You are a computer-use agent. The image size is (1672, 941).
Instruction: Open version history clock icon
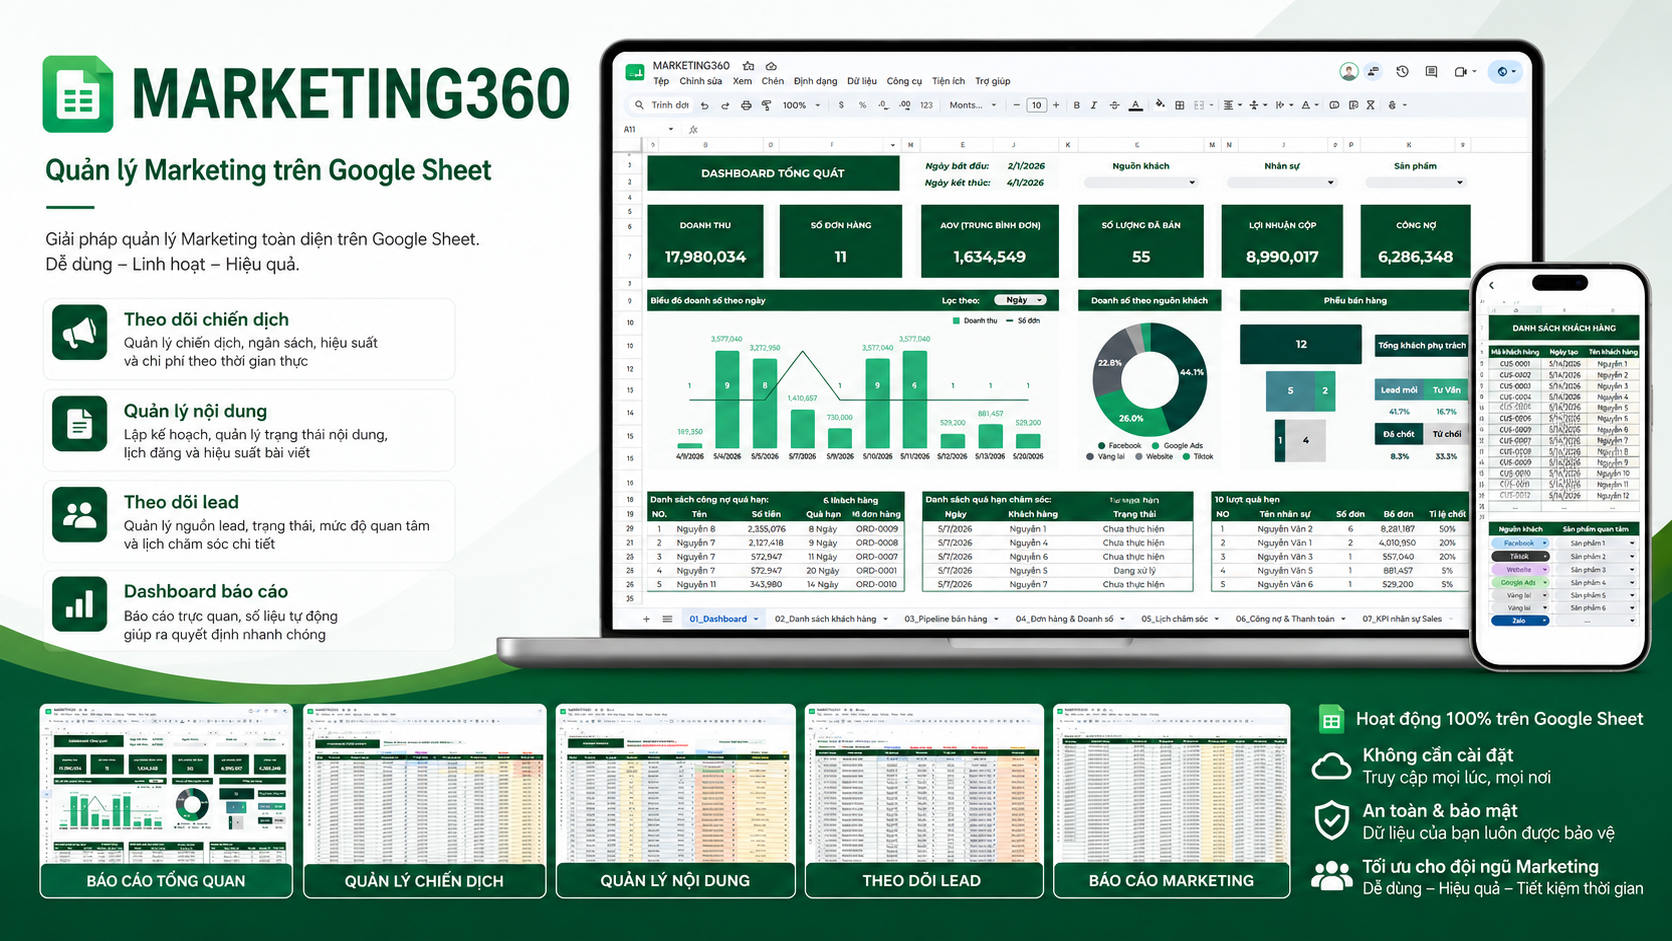coord(1402,72)
